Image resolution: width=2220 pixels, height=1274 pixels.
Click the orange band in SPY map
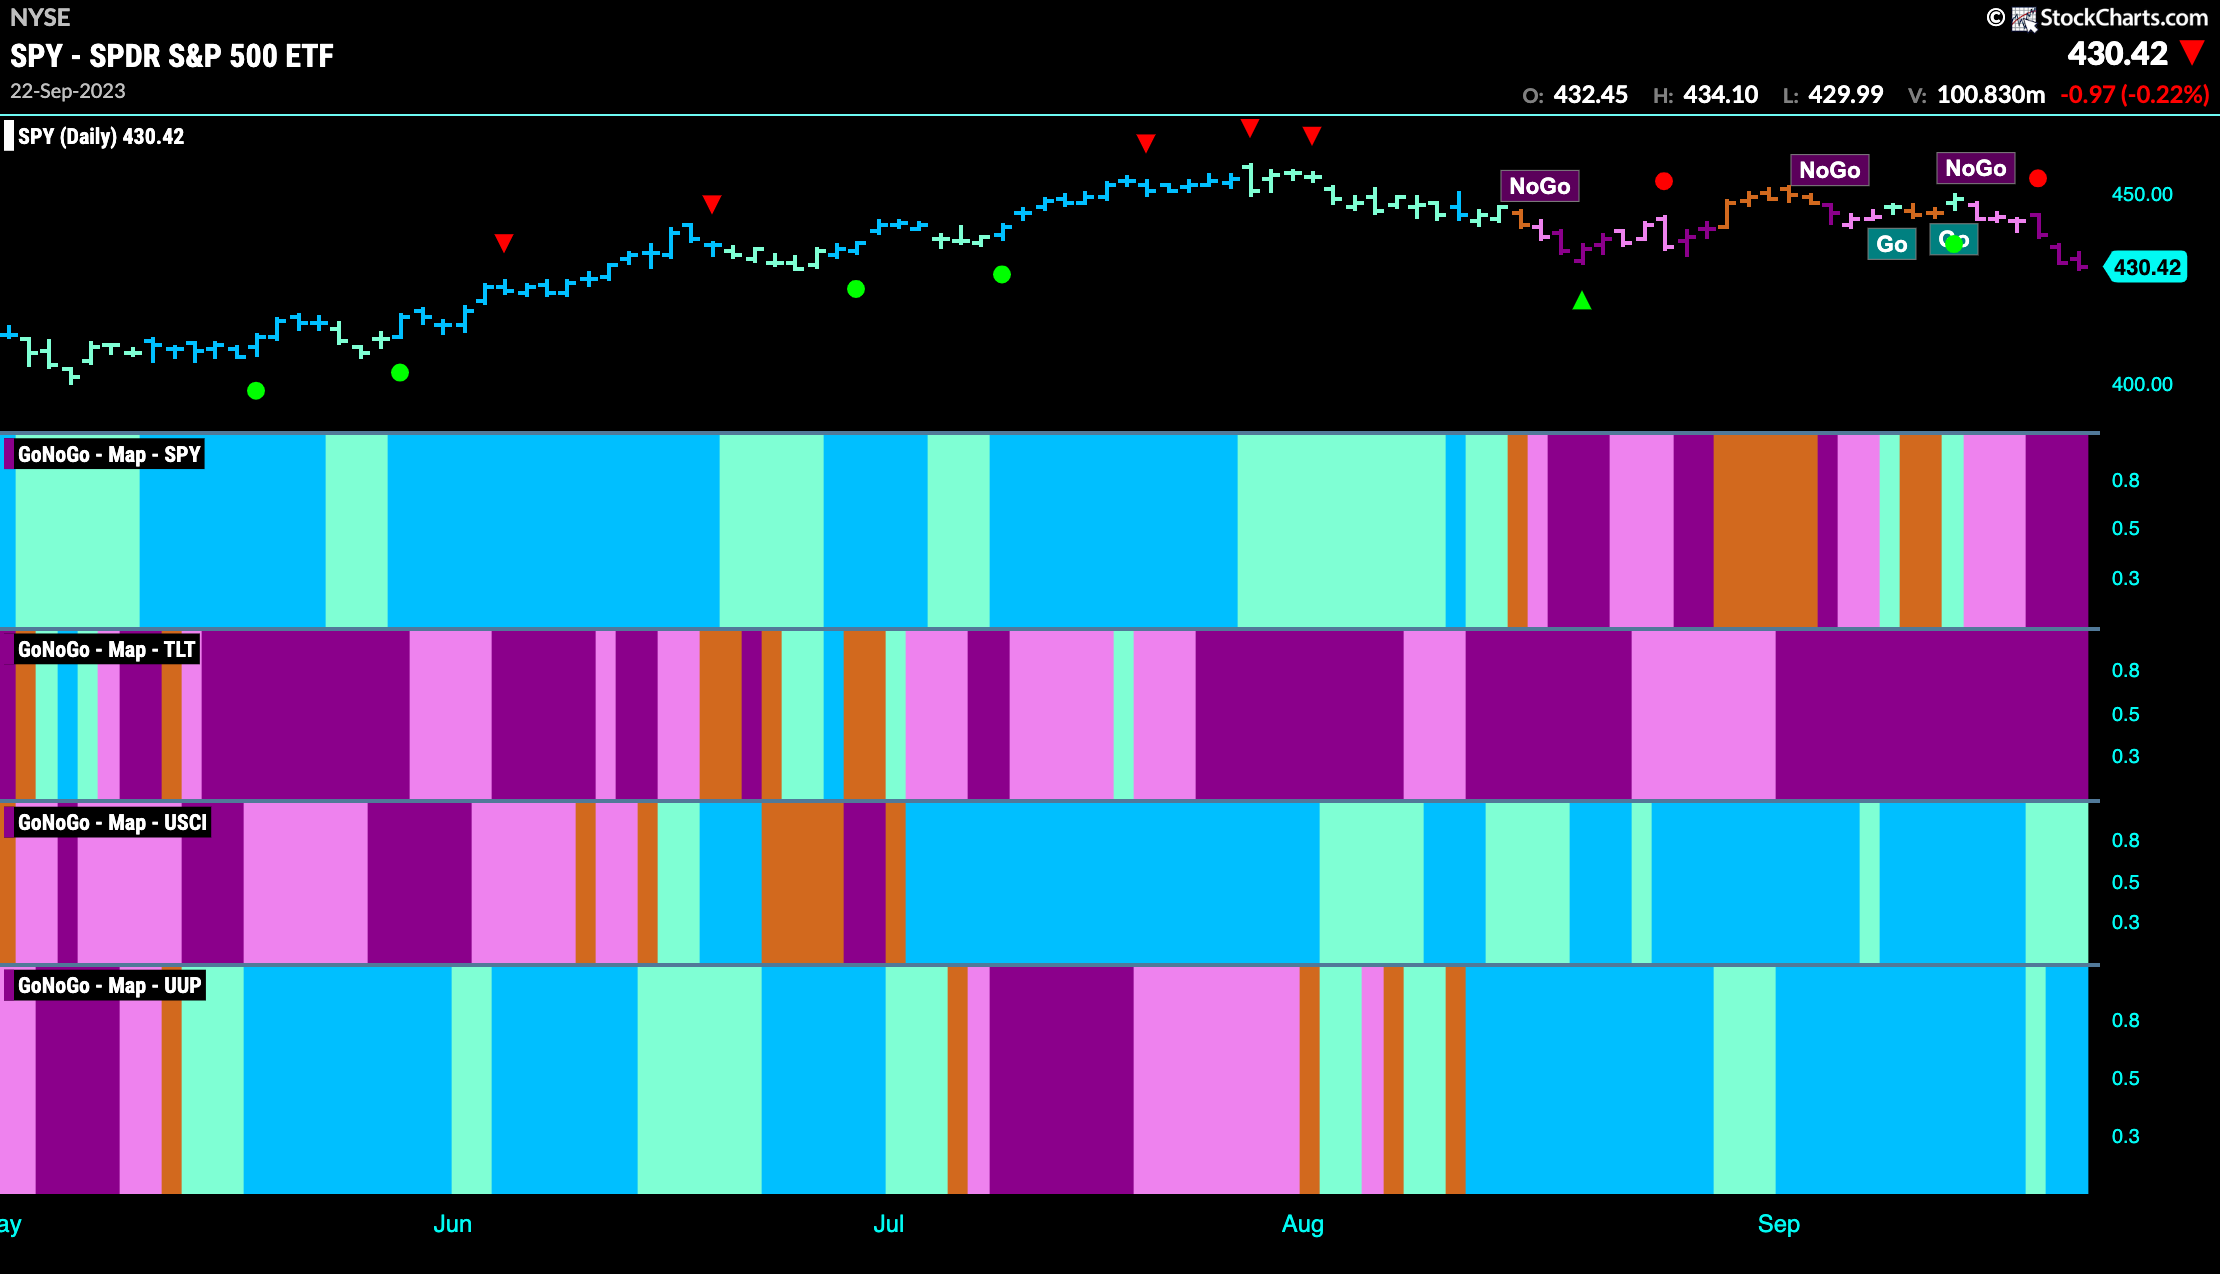(1765, 531)
